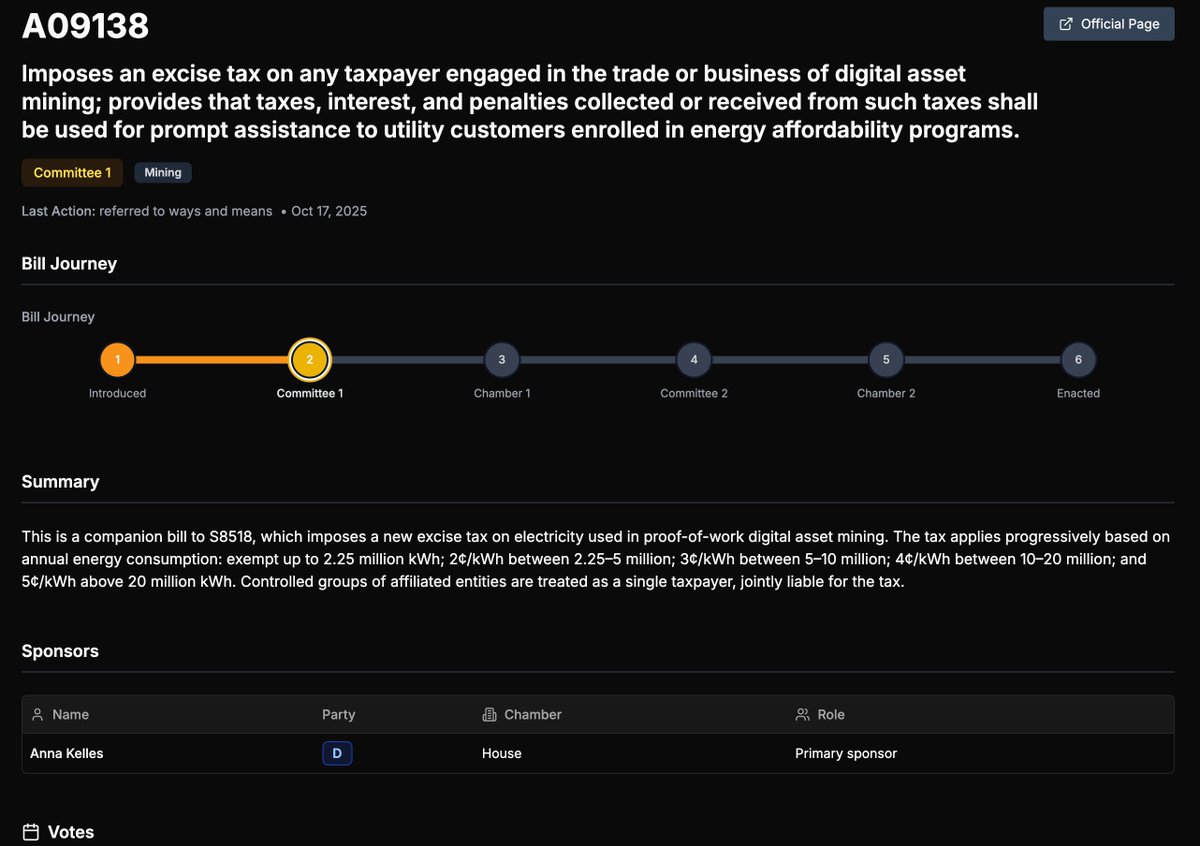Screen dimensions: 1200x846
Task: Select step 3 Chamber 1 circle
Action: [502, 360]
